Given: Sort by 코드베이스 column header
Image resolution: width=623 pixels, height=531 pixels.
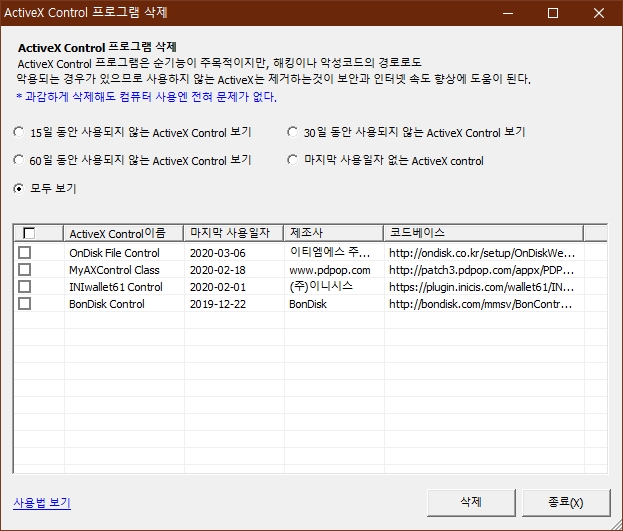Looking at the screenshot, I should tap(484, 233).
